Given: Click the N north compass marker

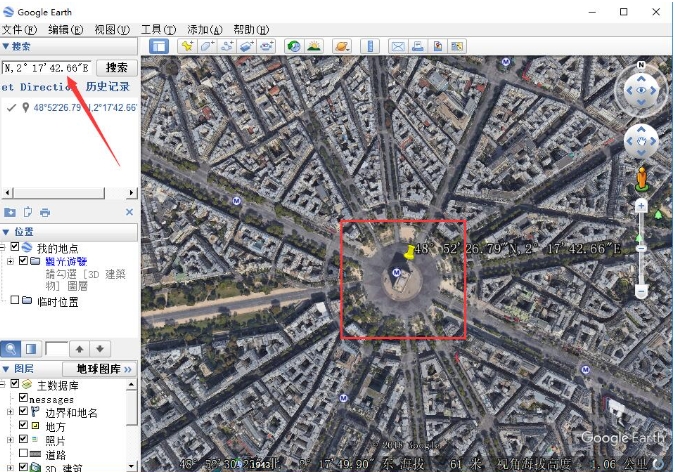Looking at the screenshot, I should pos(641,65).
